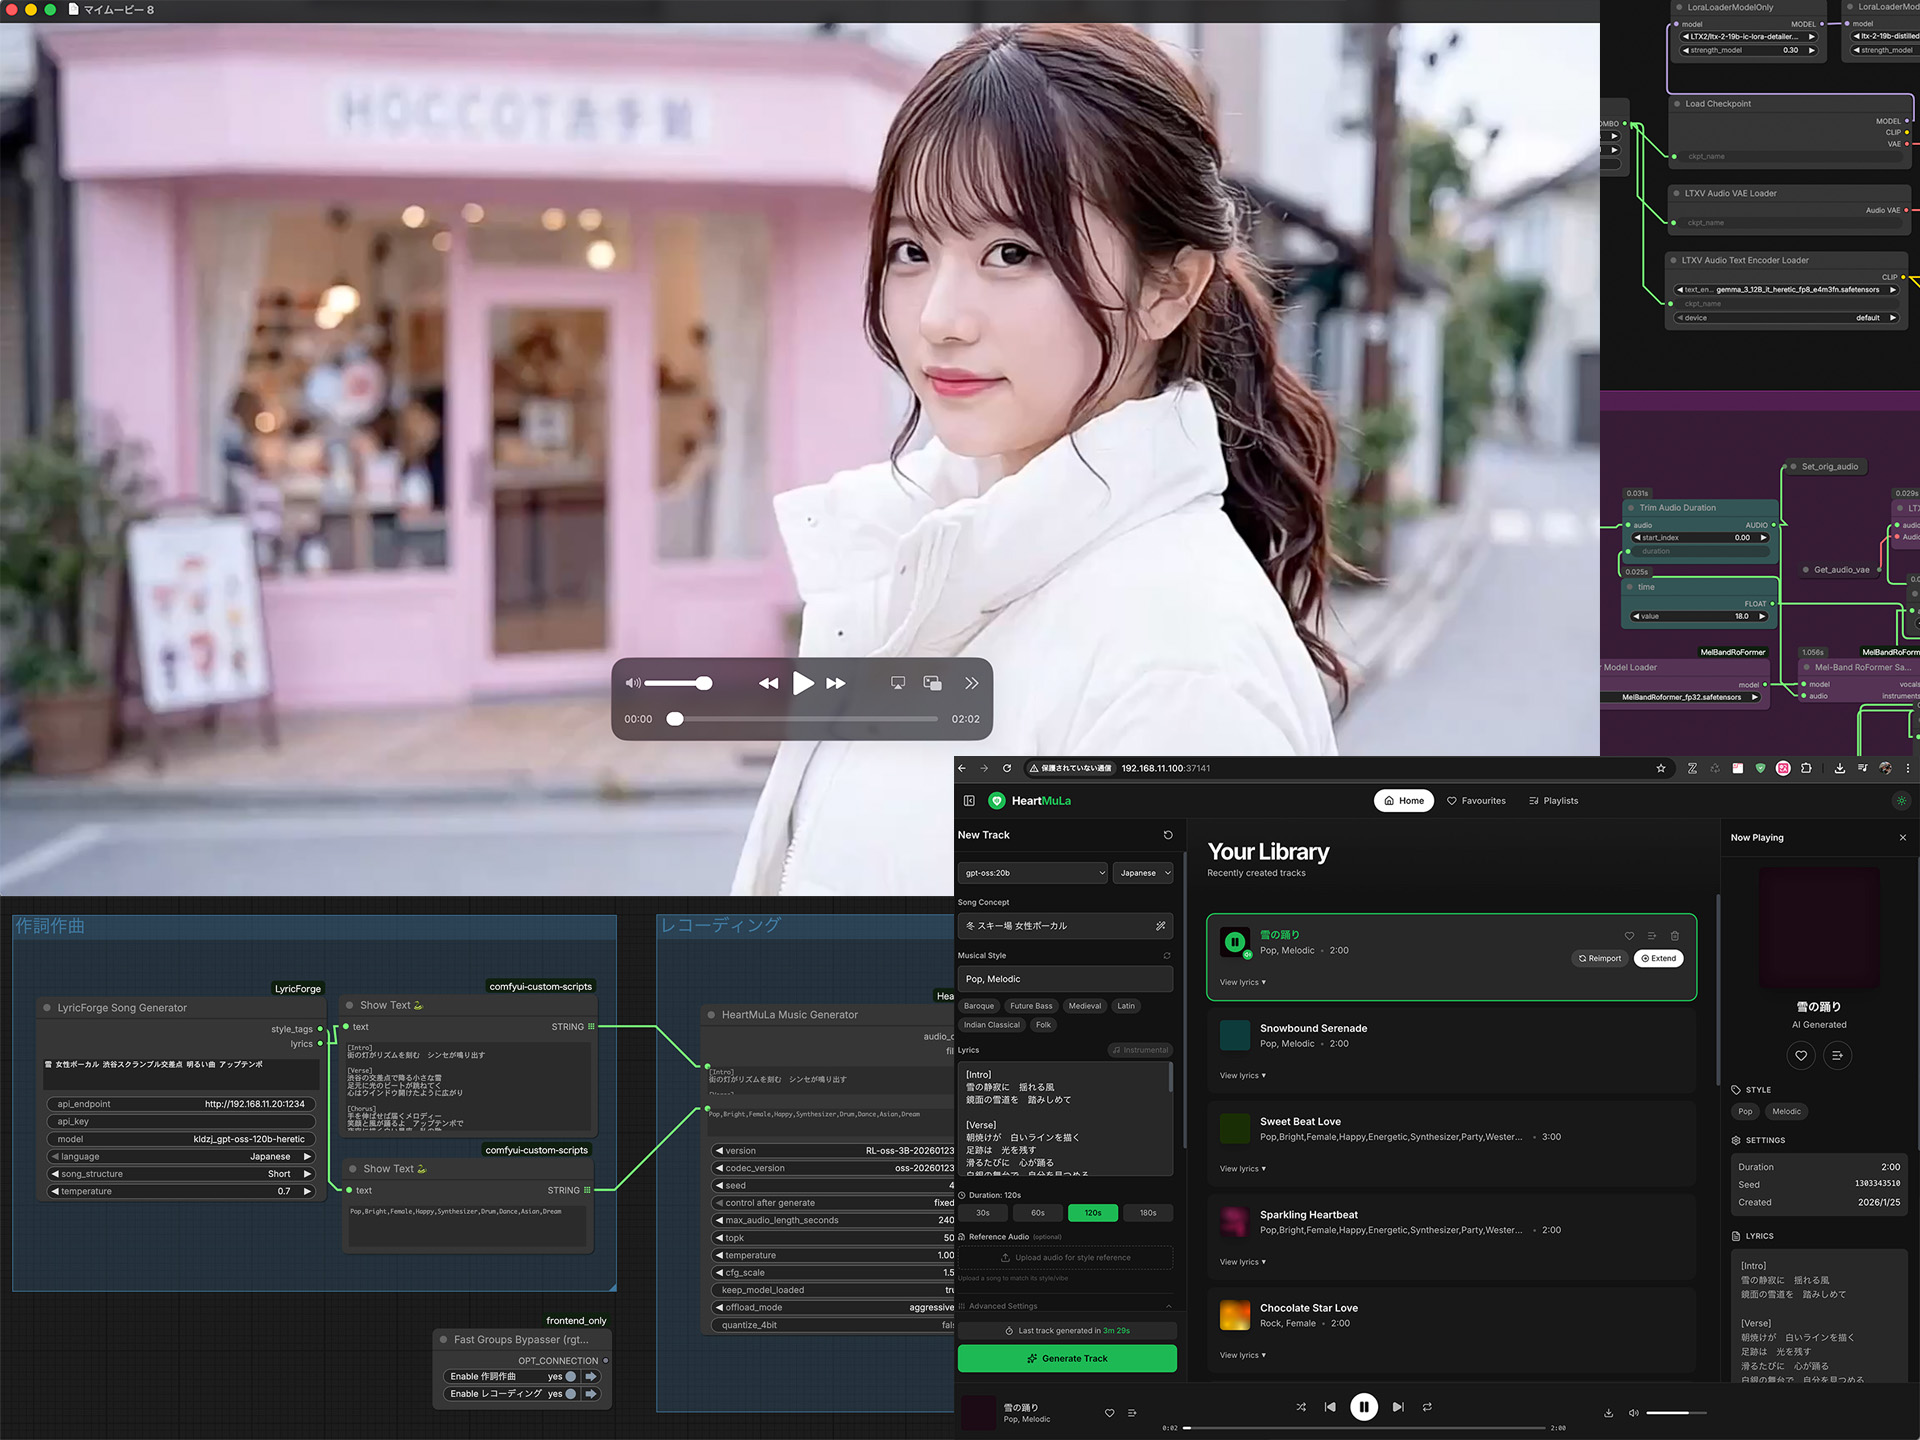The height and width of the screenshot is (1440, 1920).
Task: Switch to the Favourites tab
Action: [1476, 801]
